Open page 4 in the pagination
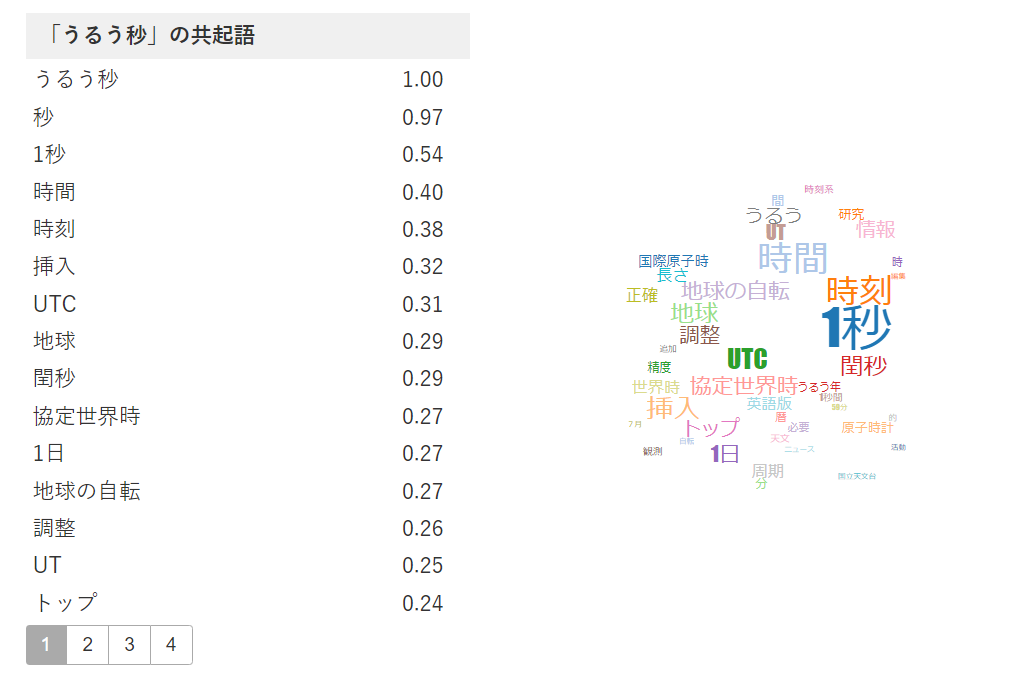Screen dimensions: 1013x677 coord(171,645)
